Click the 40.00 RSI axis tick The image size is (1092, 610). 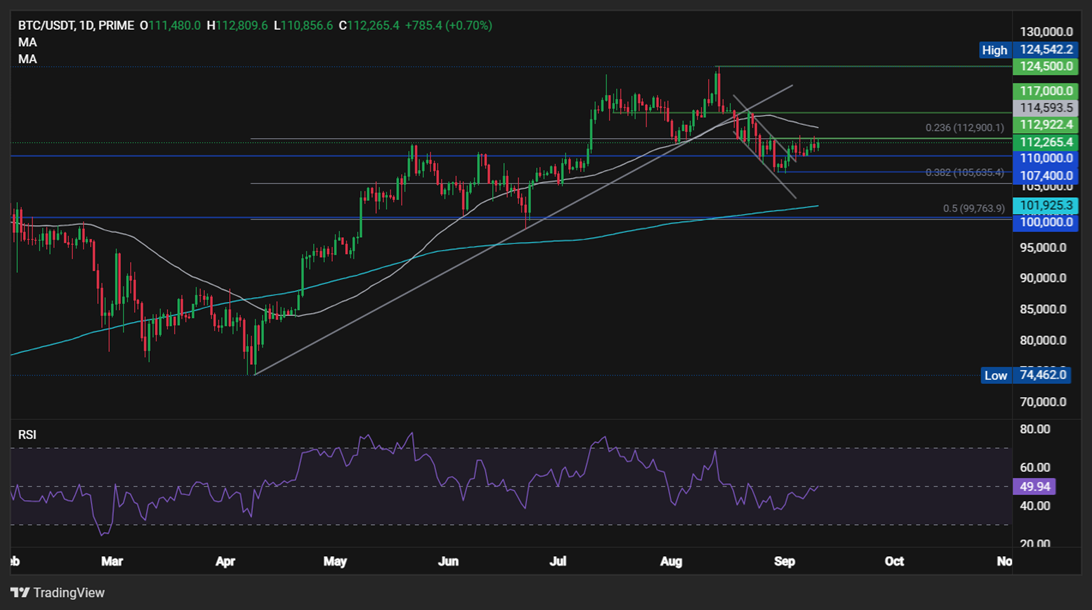click(1034, 506)
